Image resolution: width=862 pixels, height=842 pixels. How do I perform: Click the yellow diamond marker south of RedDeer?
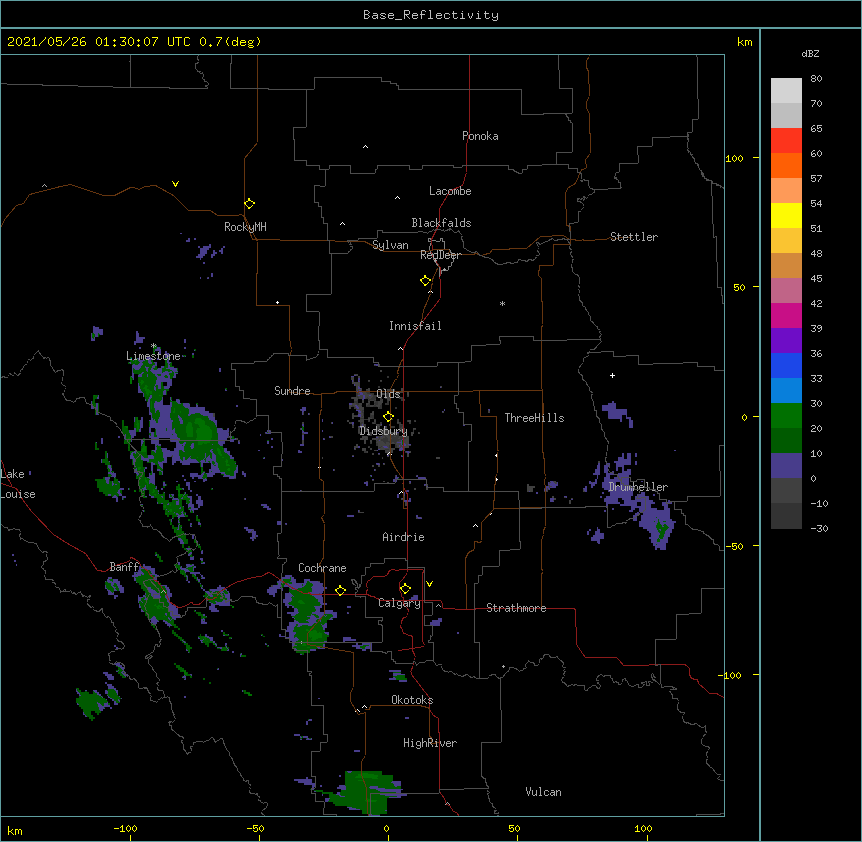tap(426, 281)
